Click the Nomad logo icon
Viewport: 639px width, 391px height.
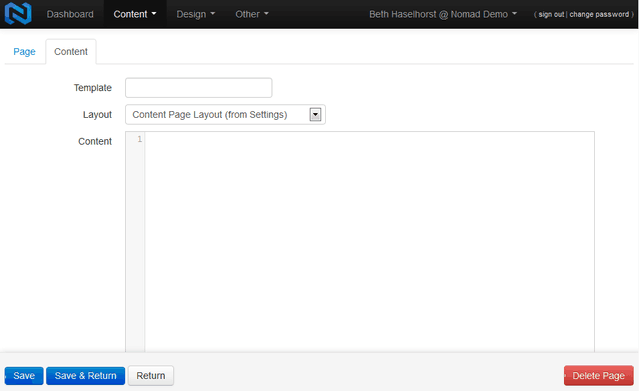click(18, 13)
